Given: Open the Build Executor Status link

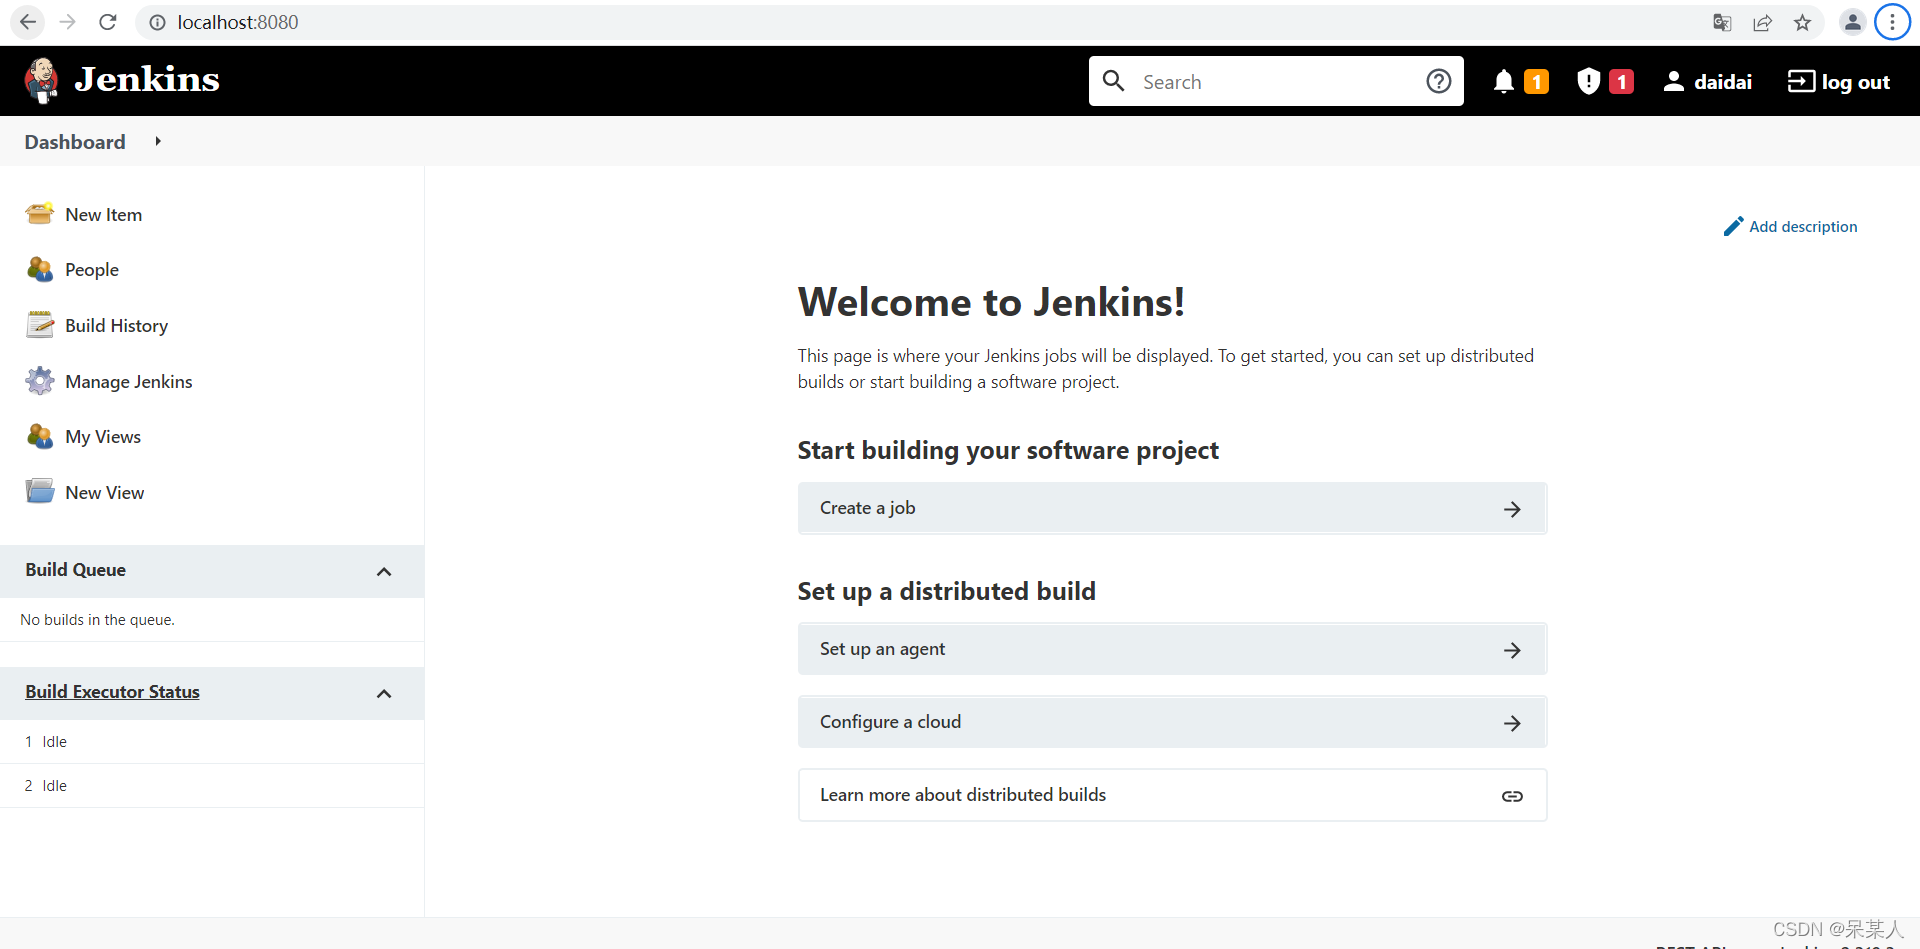Looking at the screenshot, I should click(113, 692).
